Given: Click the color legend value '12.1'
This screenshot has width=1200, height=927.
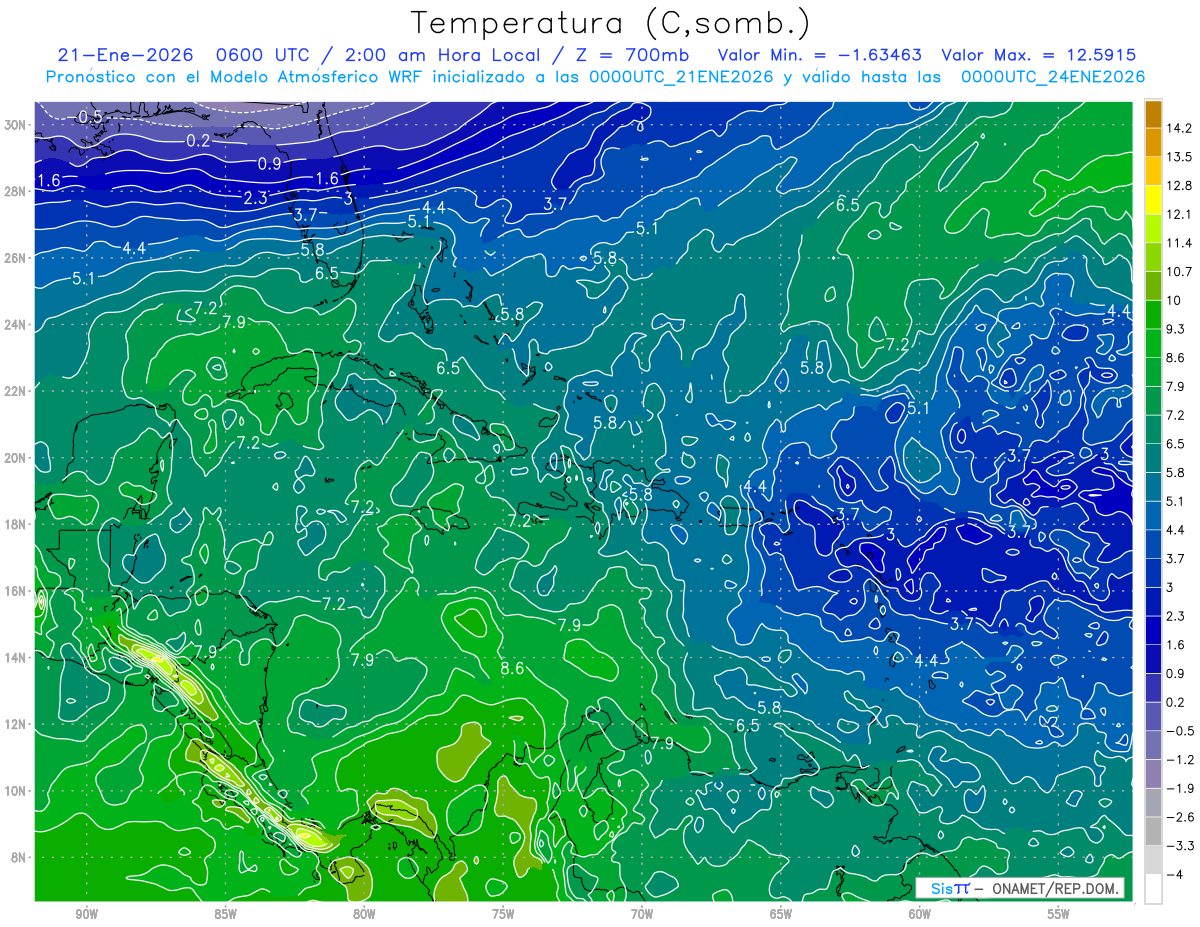Looking at the screenshot, I should [1179, 214].
